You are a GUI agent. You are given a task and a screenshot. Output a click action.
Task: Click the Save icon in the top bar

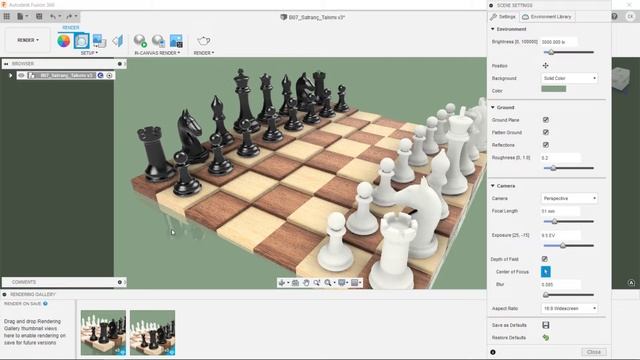(39, 16)
